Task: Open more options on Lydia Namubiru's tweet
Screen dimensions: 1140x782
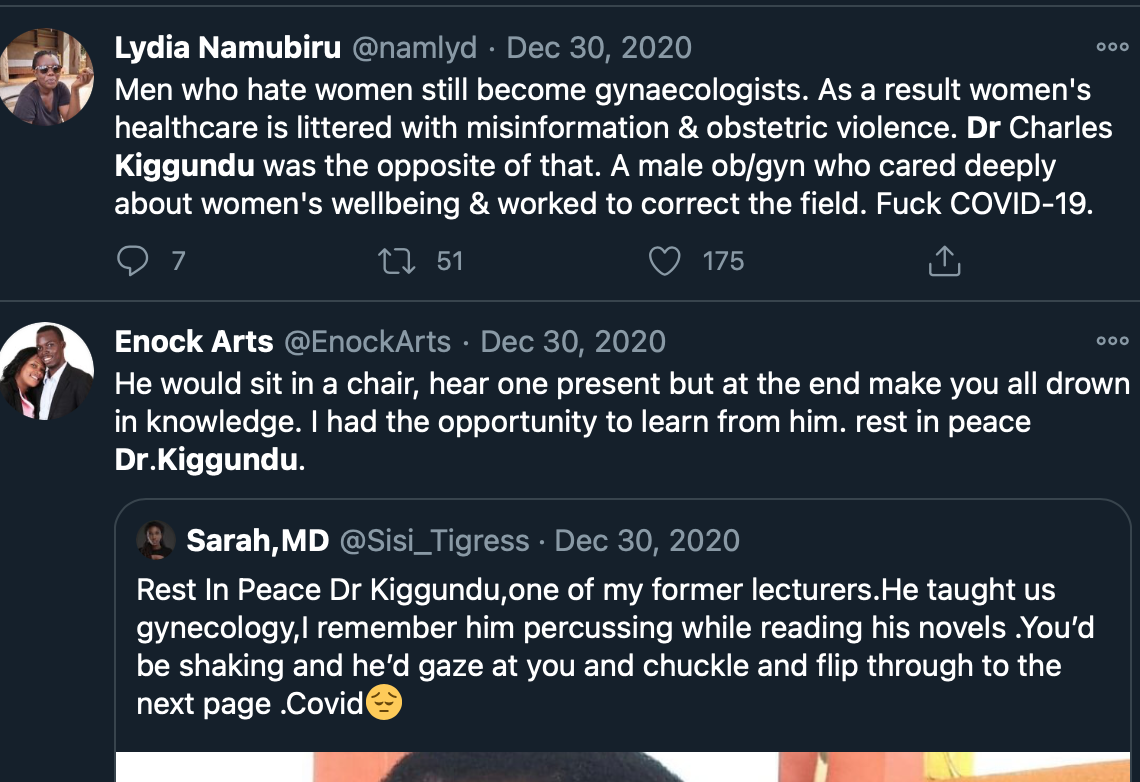Action: coord(1112,47)
